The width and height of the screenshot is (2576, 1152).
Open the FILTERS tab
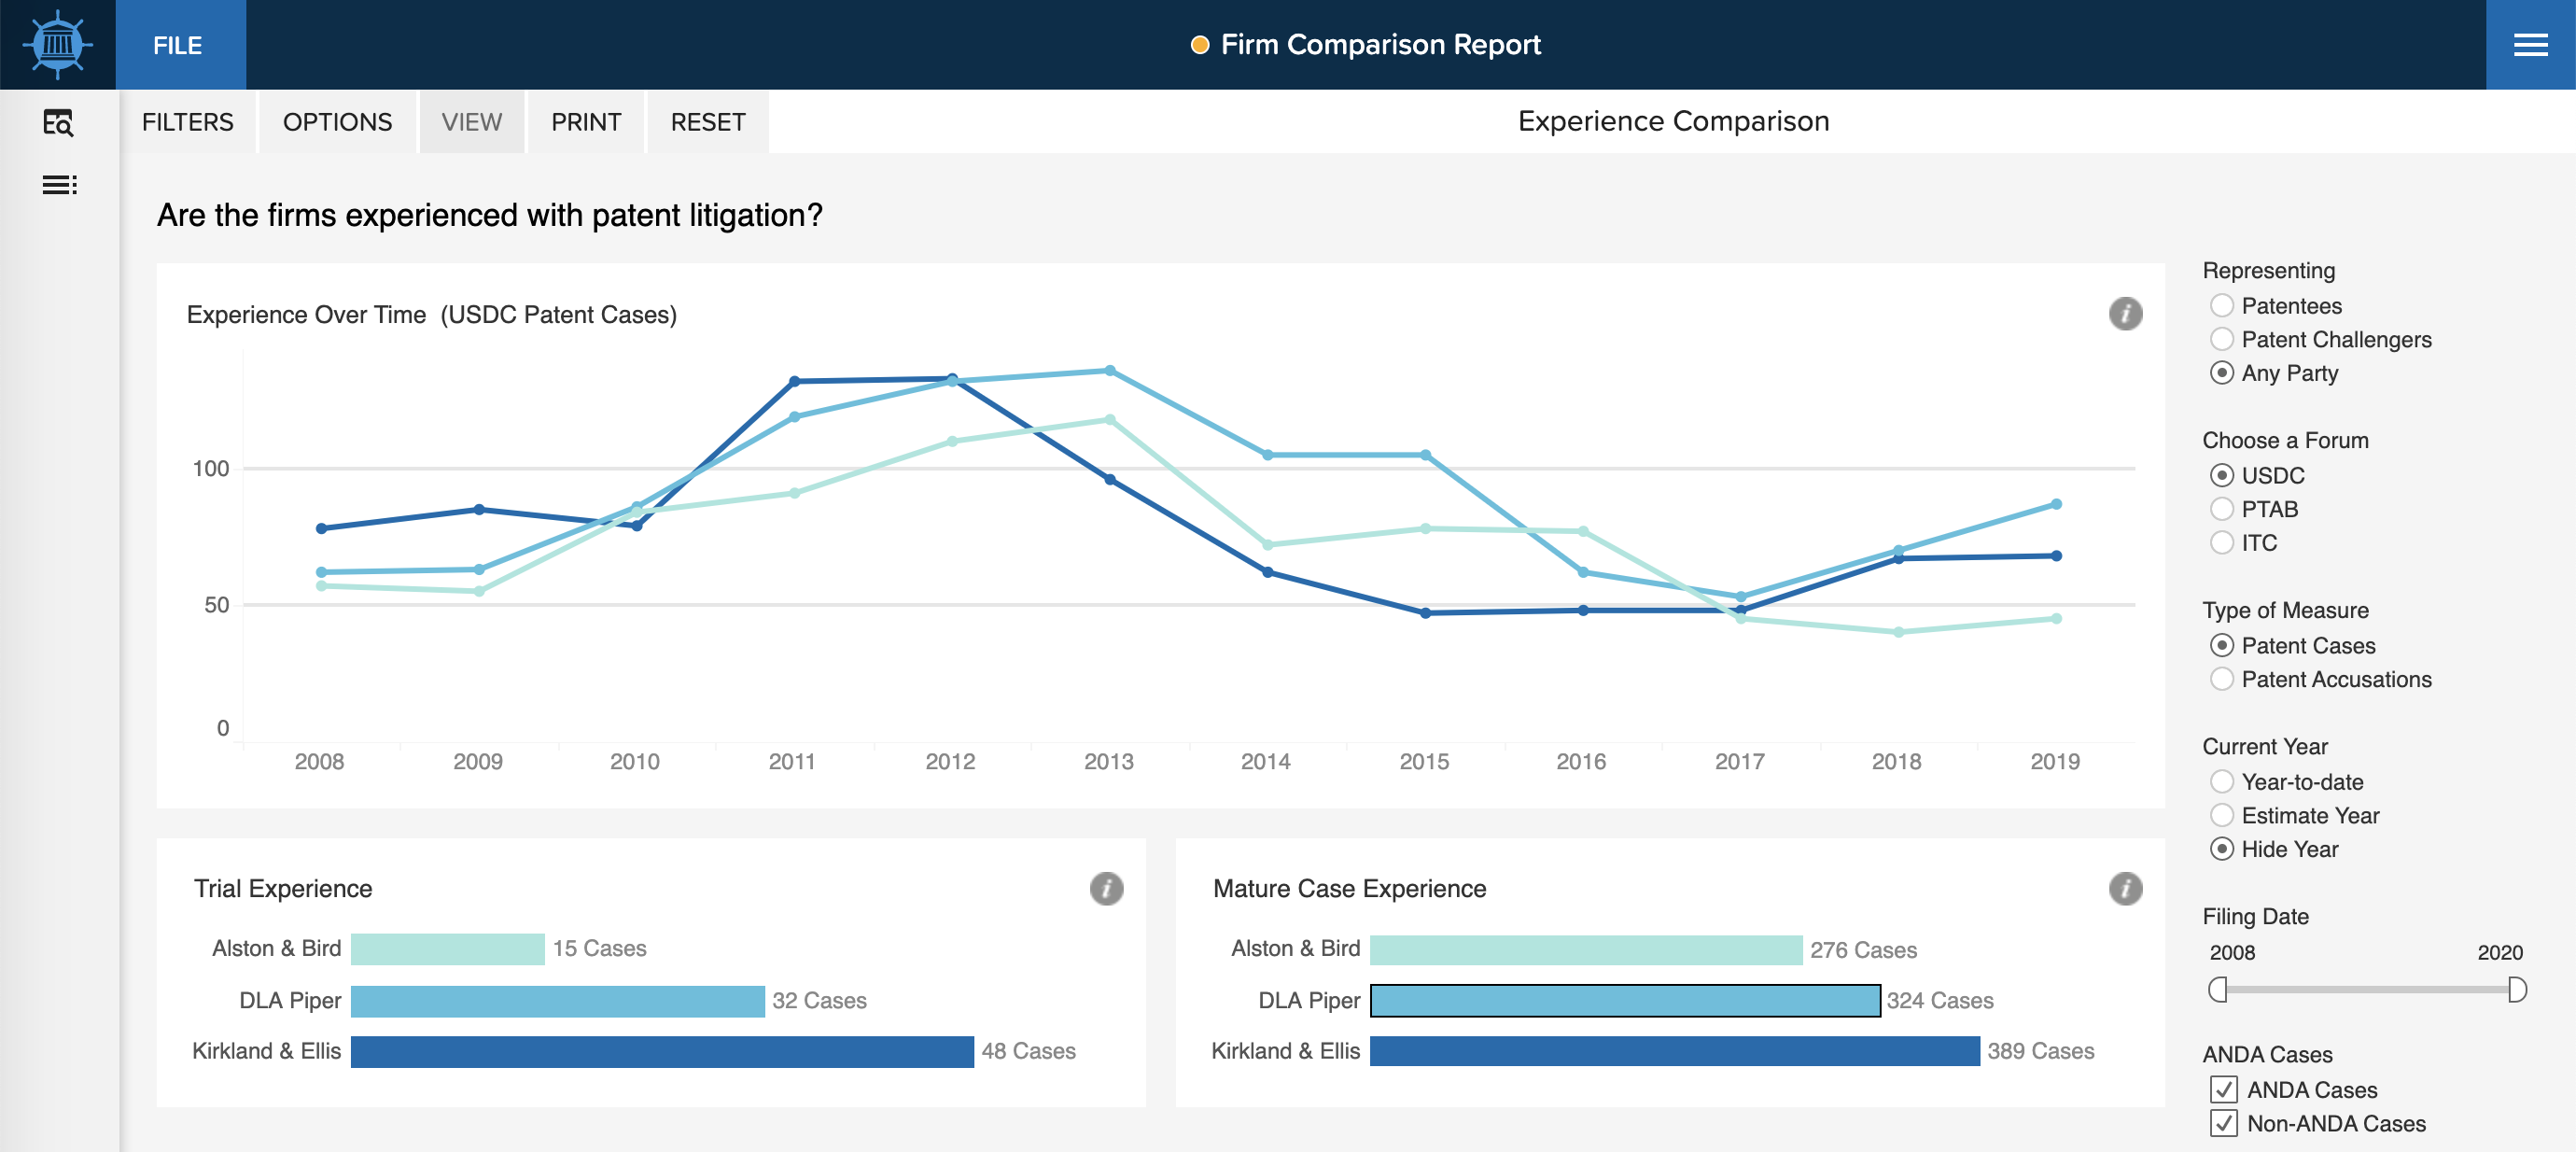[x=188, y=122]
